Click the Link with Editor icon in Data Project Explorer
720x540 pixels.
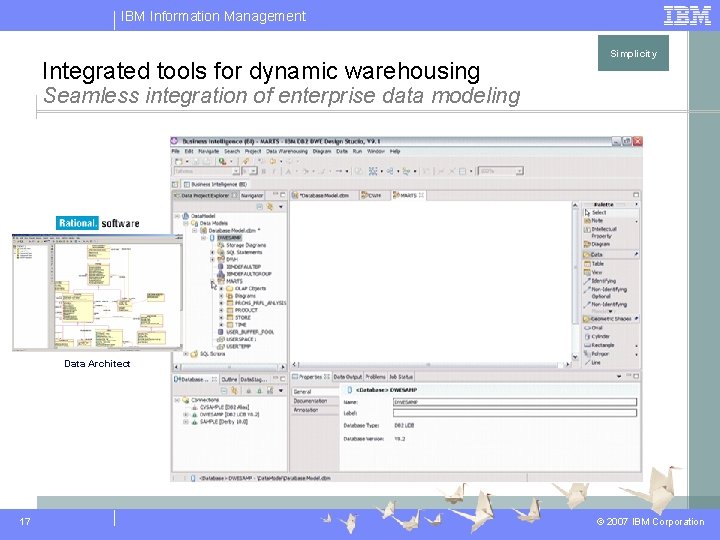click(270, 207)
